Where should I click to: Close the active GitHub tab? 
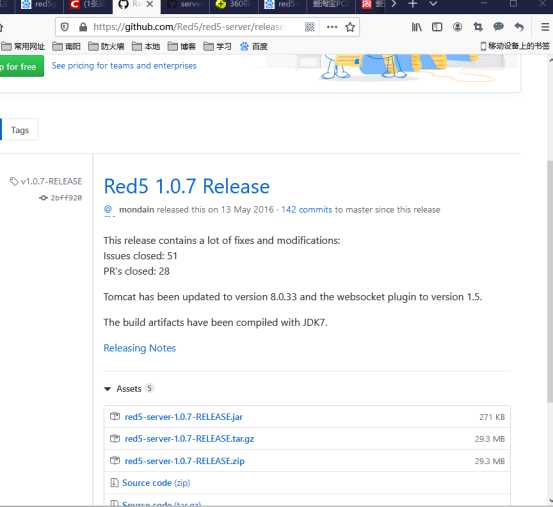(x=150, y=4)
